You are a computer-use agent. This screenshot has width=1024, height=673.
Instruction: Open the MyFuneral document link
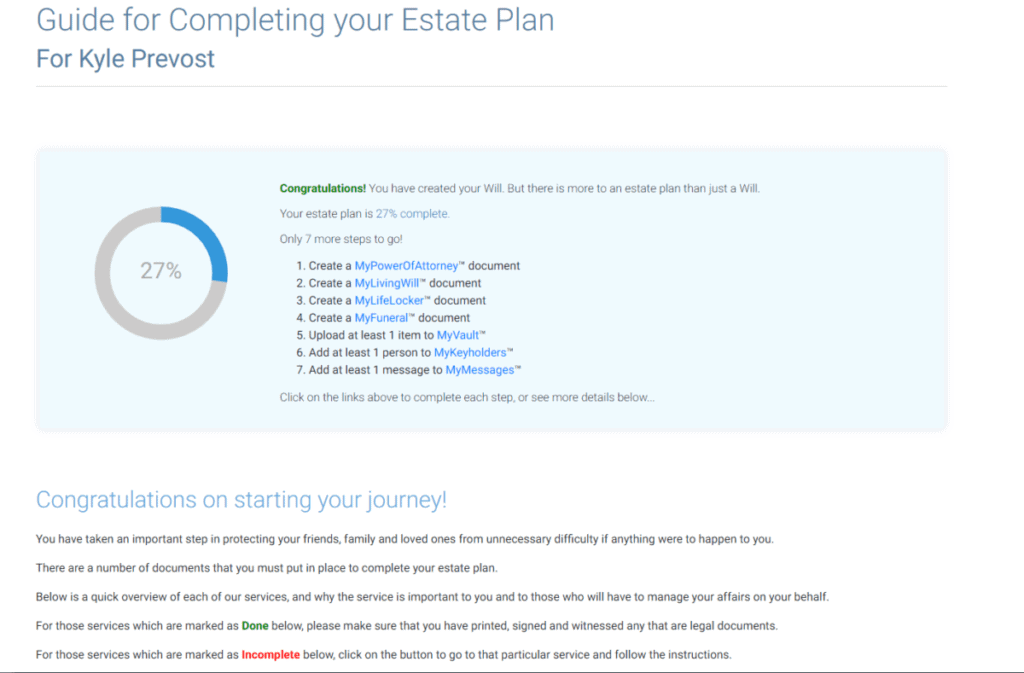click(381, 318)
